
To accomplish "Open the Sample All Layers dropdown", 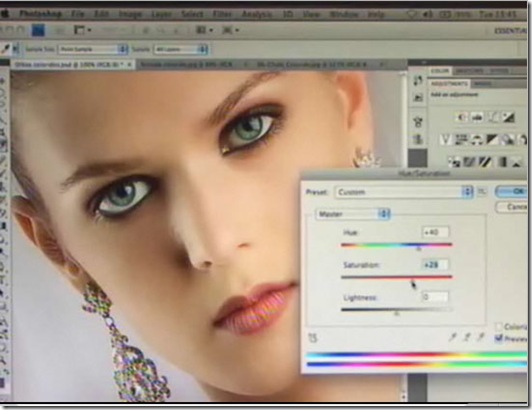I will pos(180,50).
